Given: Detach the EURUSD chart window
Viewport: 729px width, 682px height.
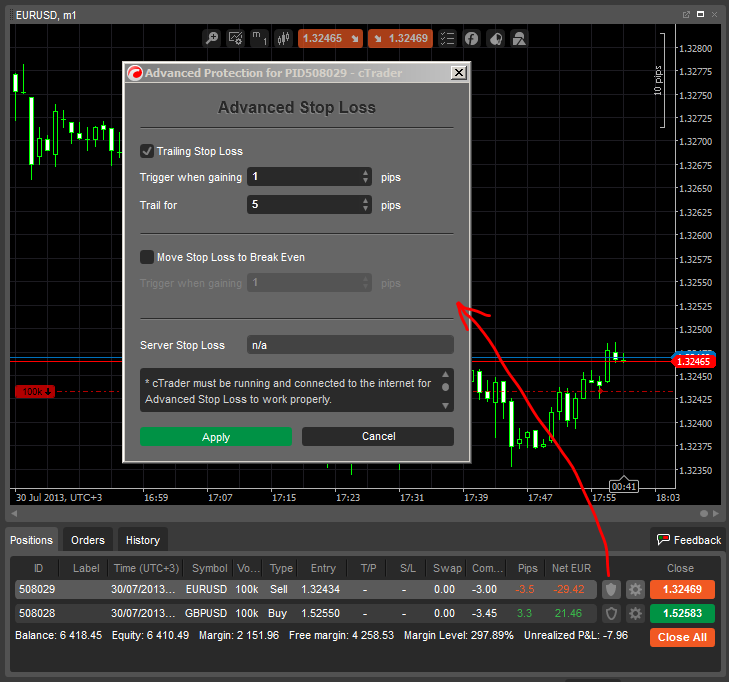Looking at the screenshot, I should click(x=686, y=15).
